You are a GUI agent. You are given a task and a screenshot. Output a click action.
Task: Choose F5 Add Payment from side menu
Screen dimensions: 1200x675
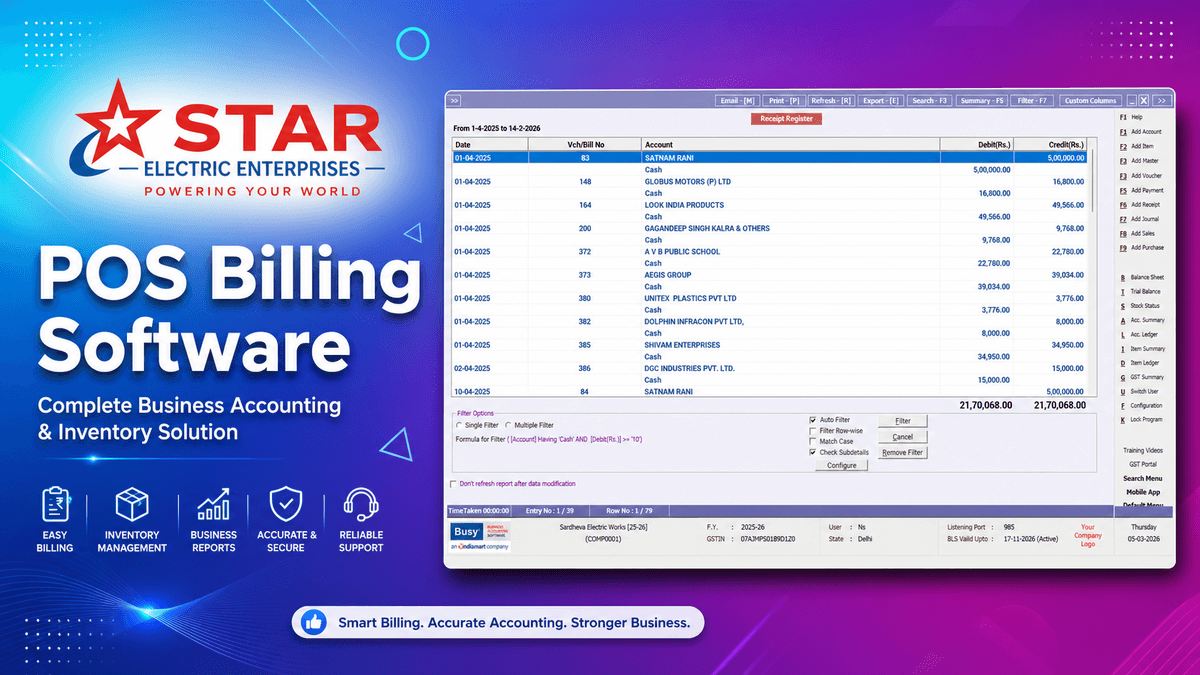coord(1141,190)
